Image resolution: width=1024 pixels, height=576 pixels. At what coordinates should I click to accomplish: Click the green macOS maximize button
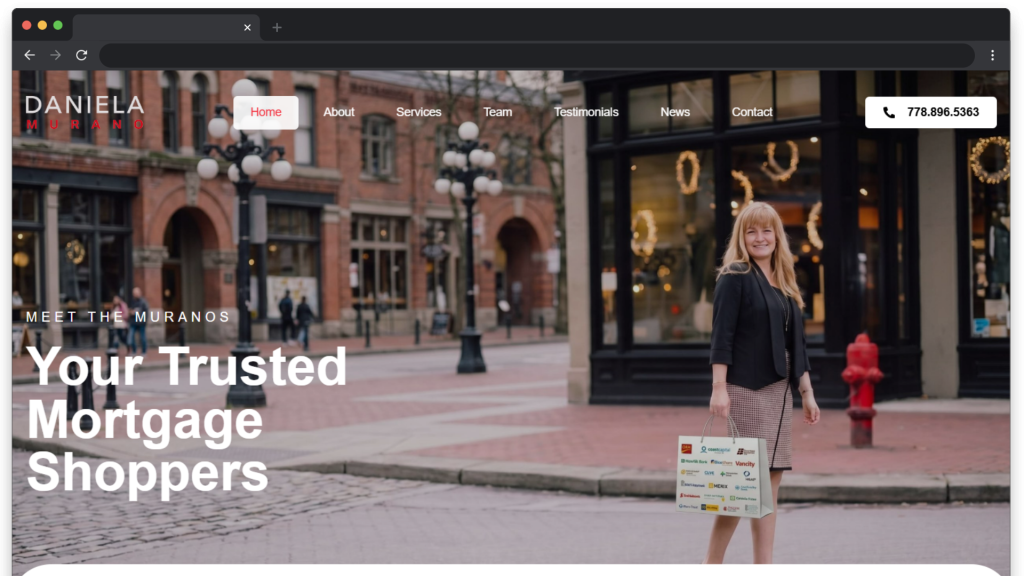click(58, 25)
